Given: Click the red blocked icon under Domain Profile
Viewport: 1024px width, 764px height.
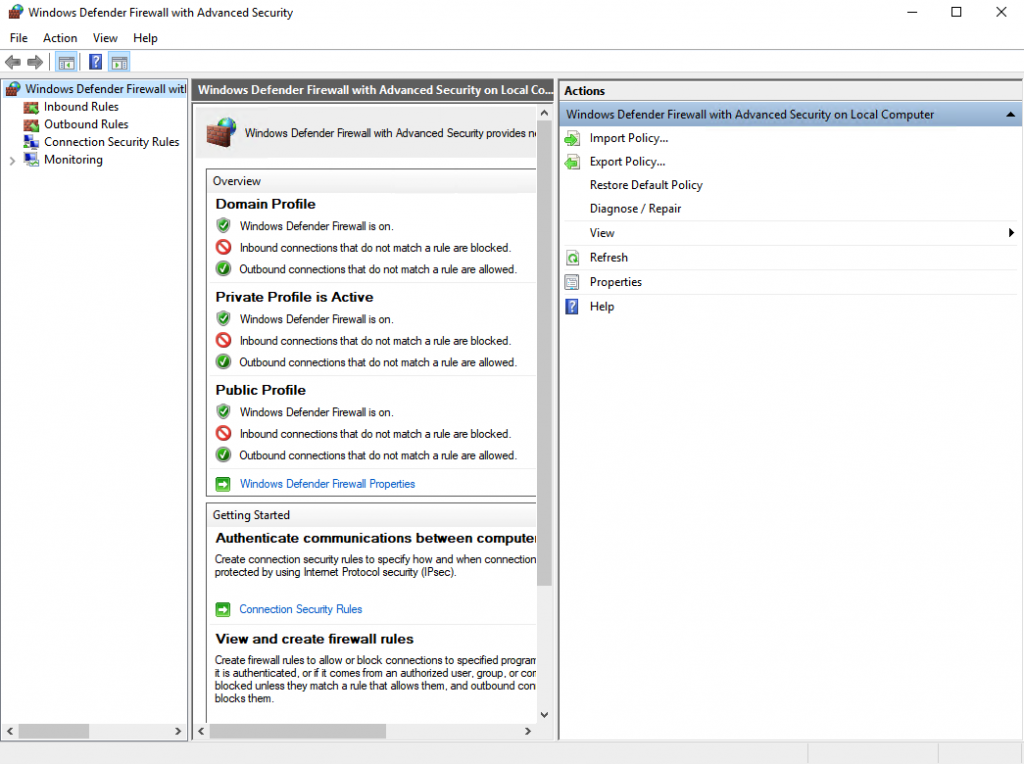Looking at the screenshot, I should [x=223, y=247].
